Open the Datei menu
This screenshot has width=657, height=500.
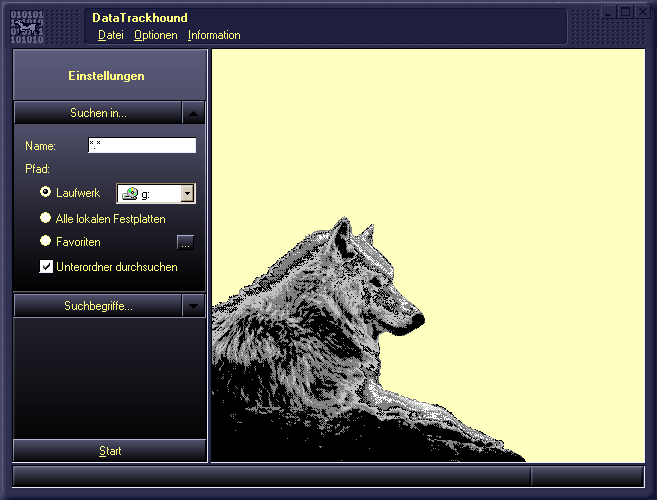110,35
